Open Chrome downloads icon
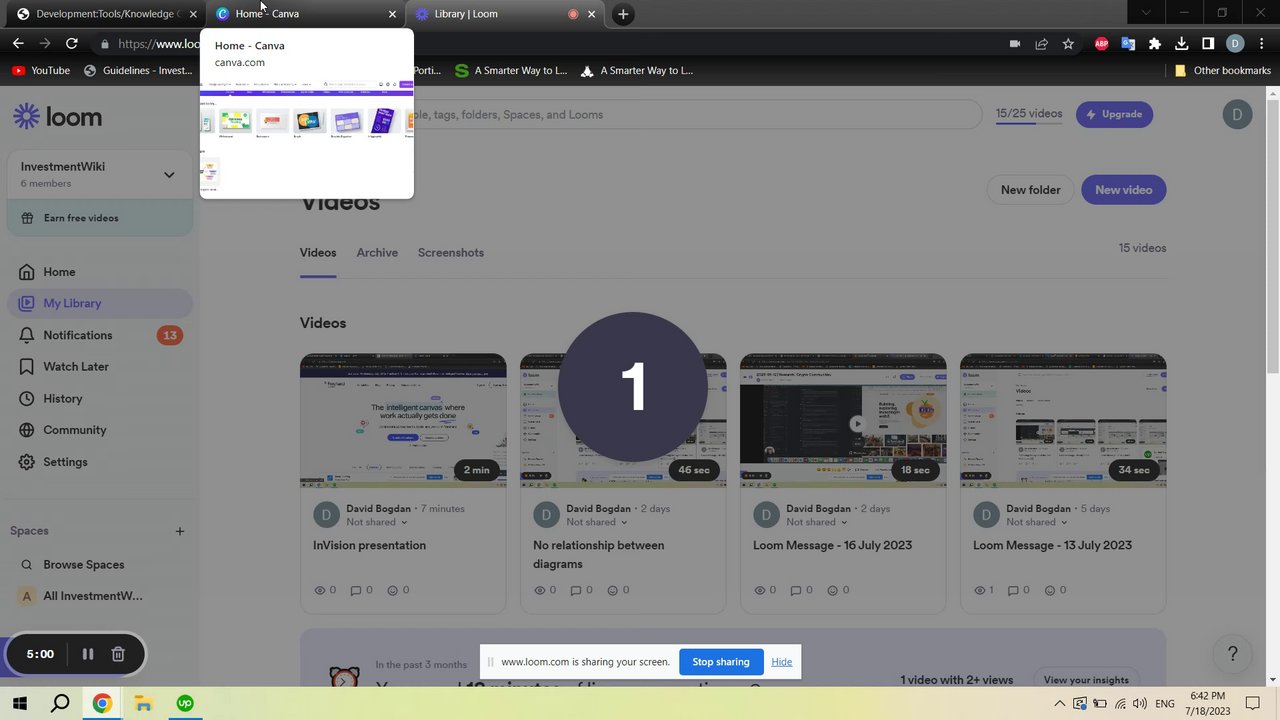 pos(1181,44)
